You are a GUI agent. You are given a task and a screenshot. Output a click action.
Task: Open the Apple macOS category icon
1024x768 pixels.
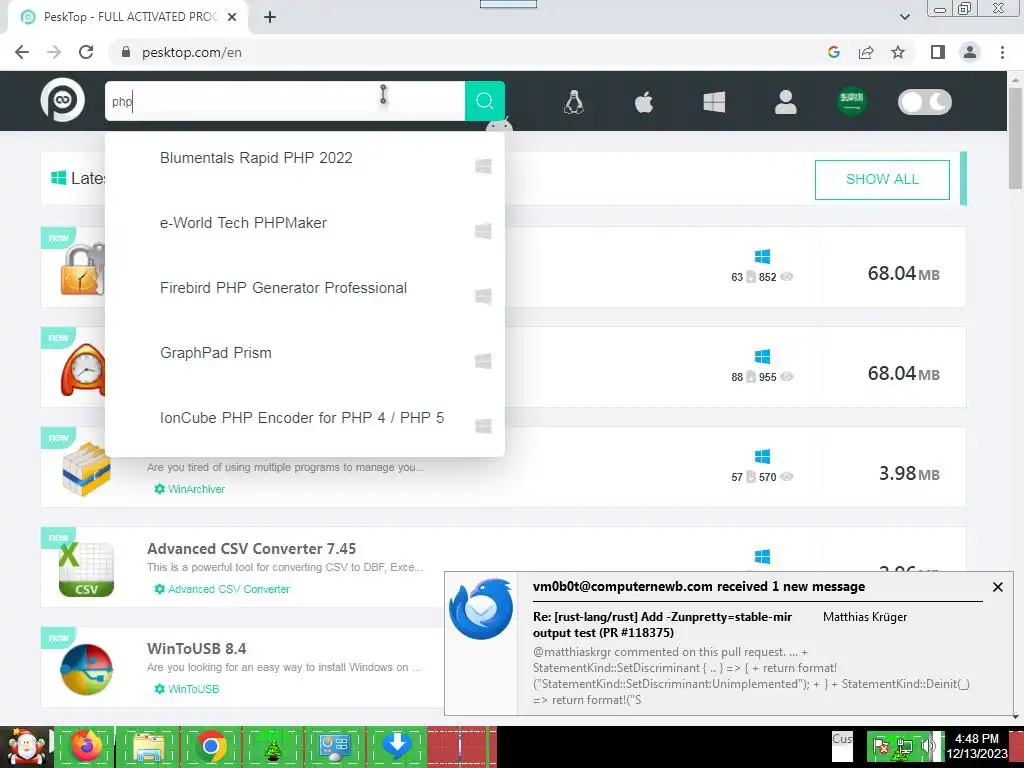point(644,102)
